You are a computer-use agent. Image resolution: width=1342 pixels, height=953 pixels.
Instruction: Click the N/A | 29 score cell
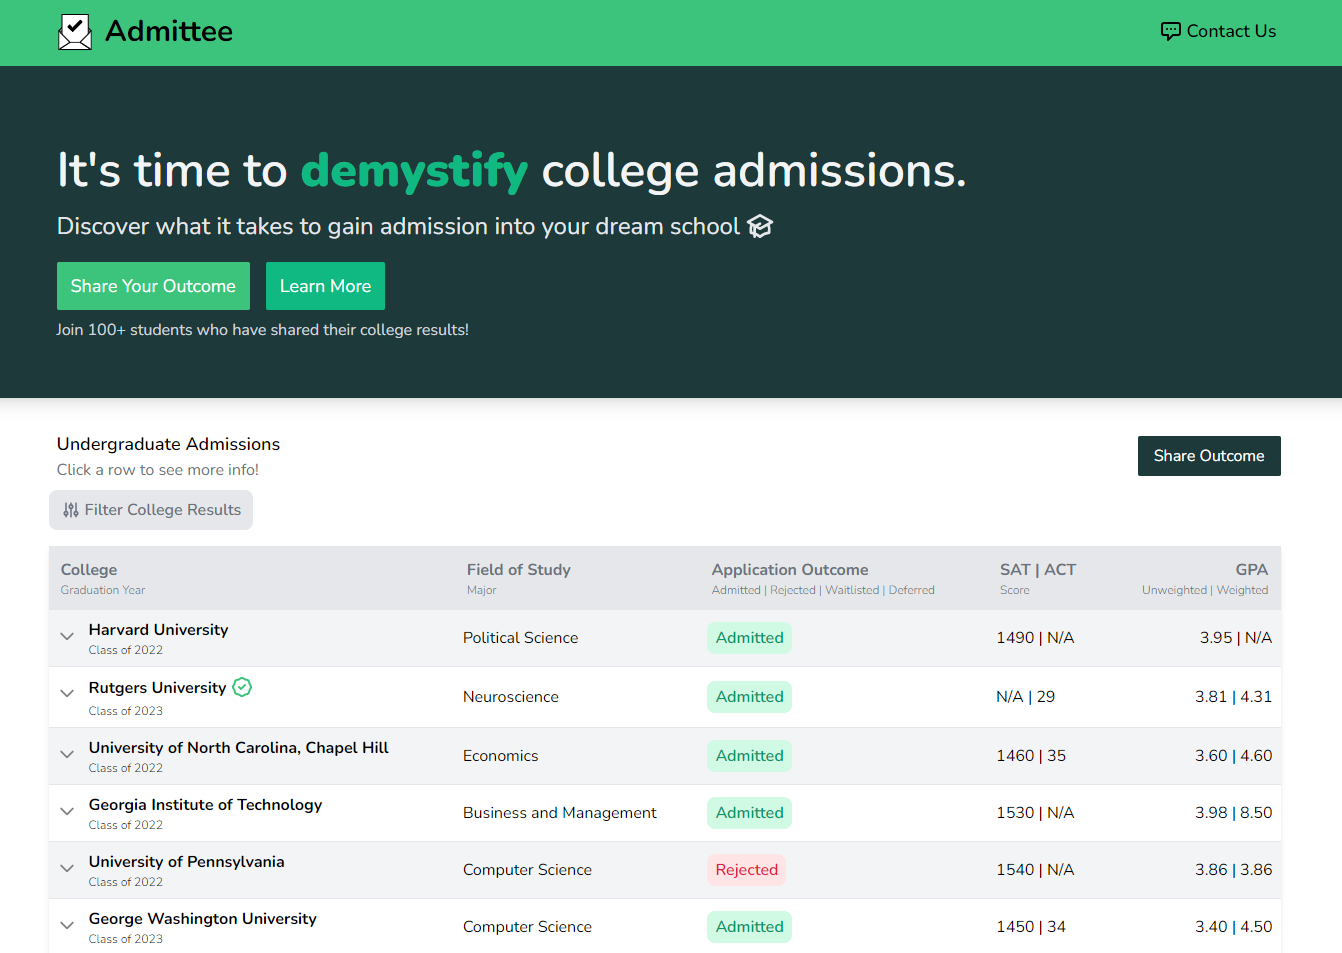coord(1025,697)
